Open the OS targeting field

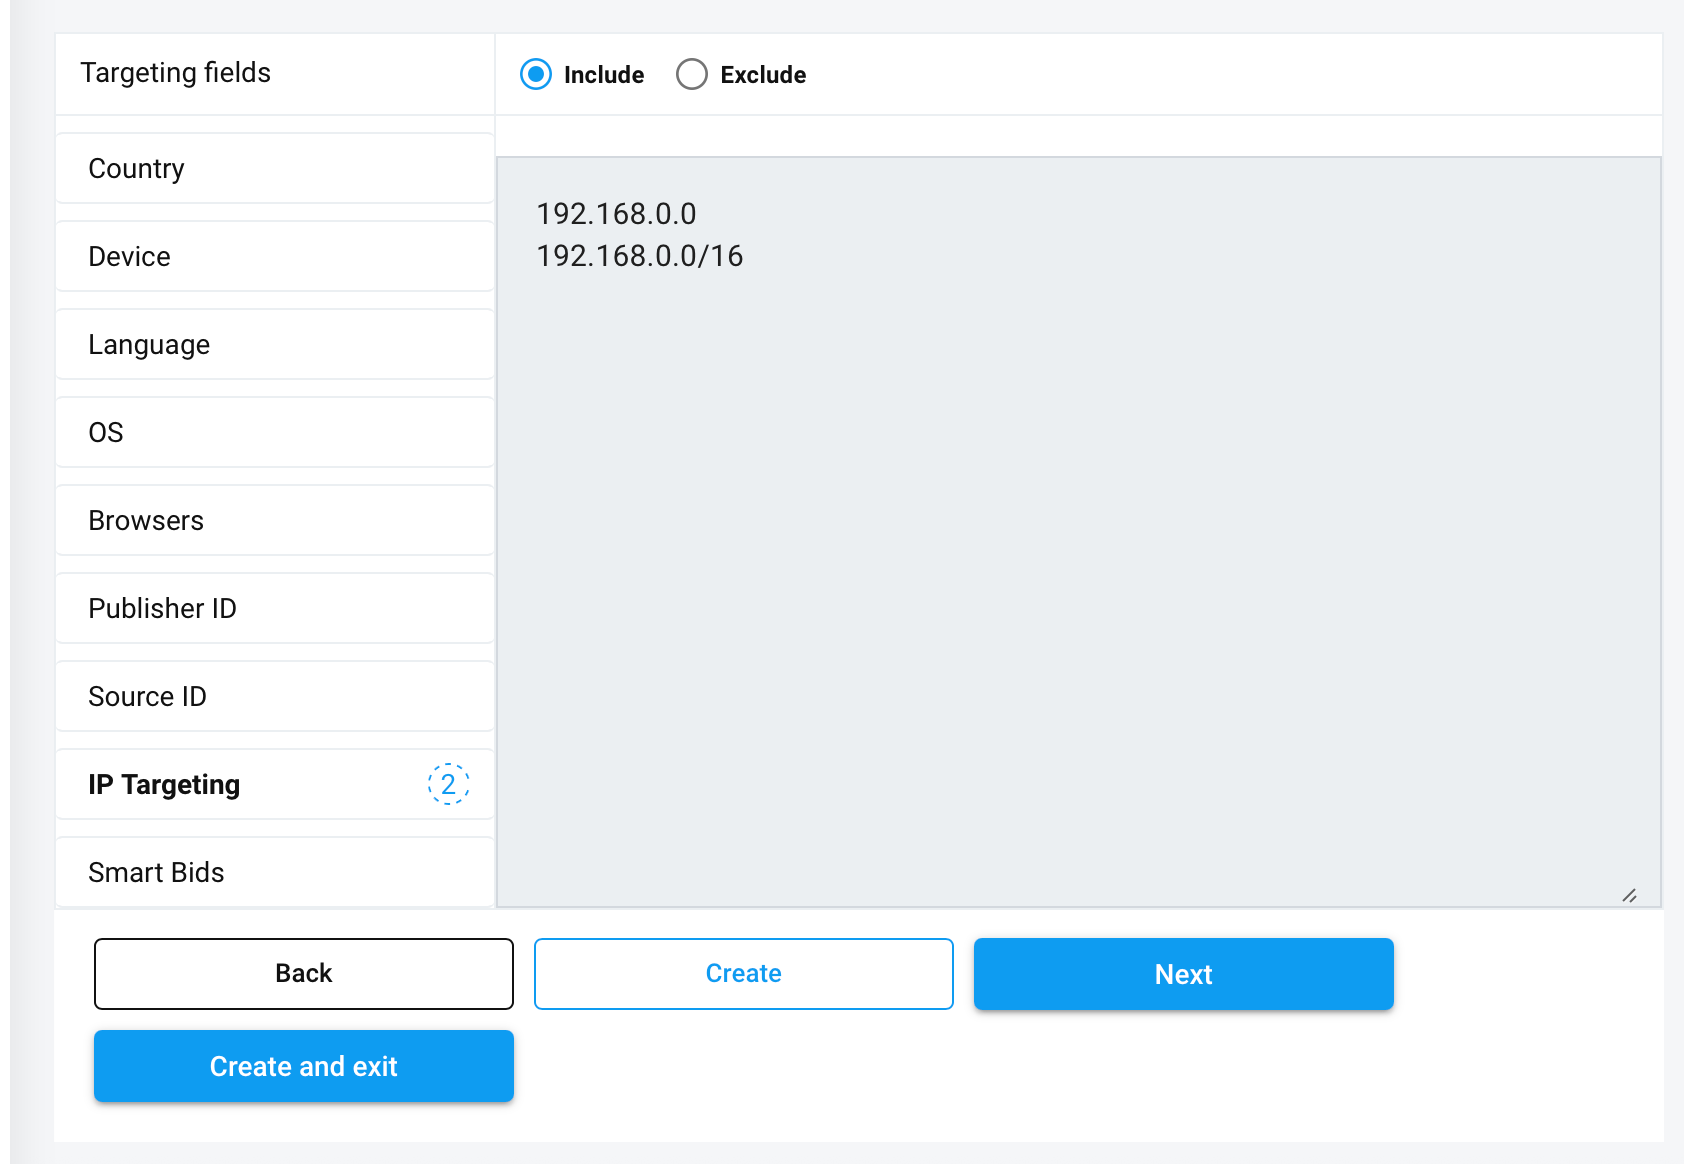click(275, 433)
